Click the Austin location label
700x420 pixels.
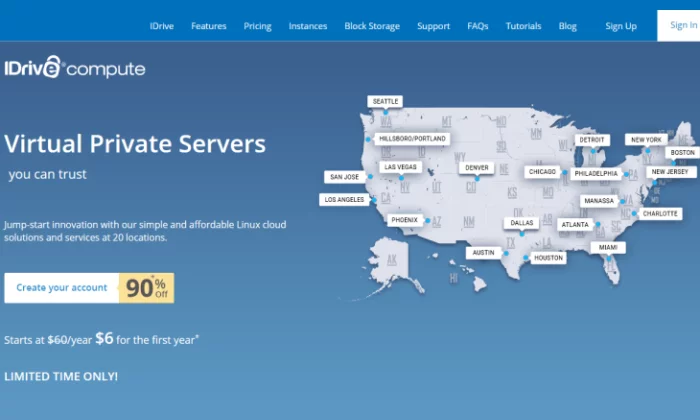click(x=483, y=253)
